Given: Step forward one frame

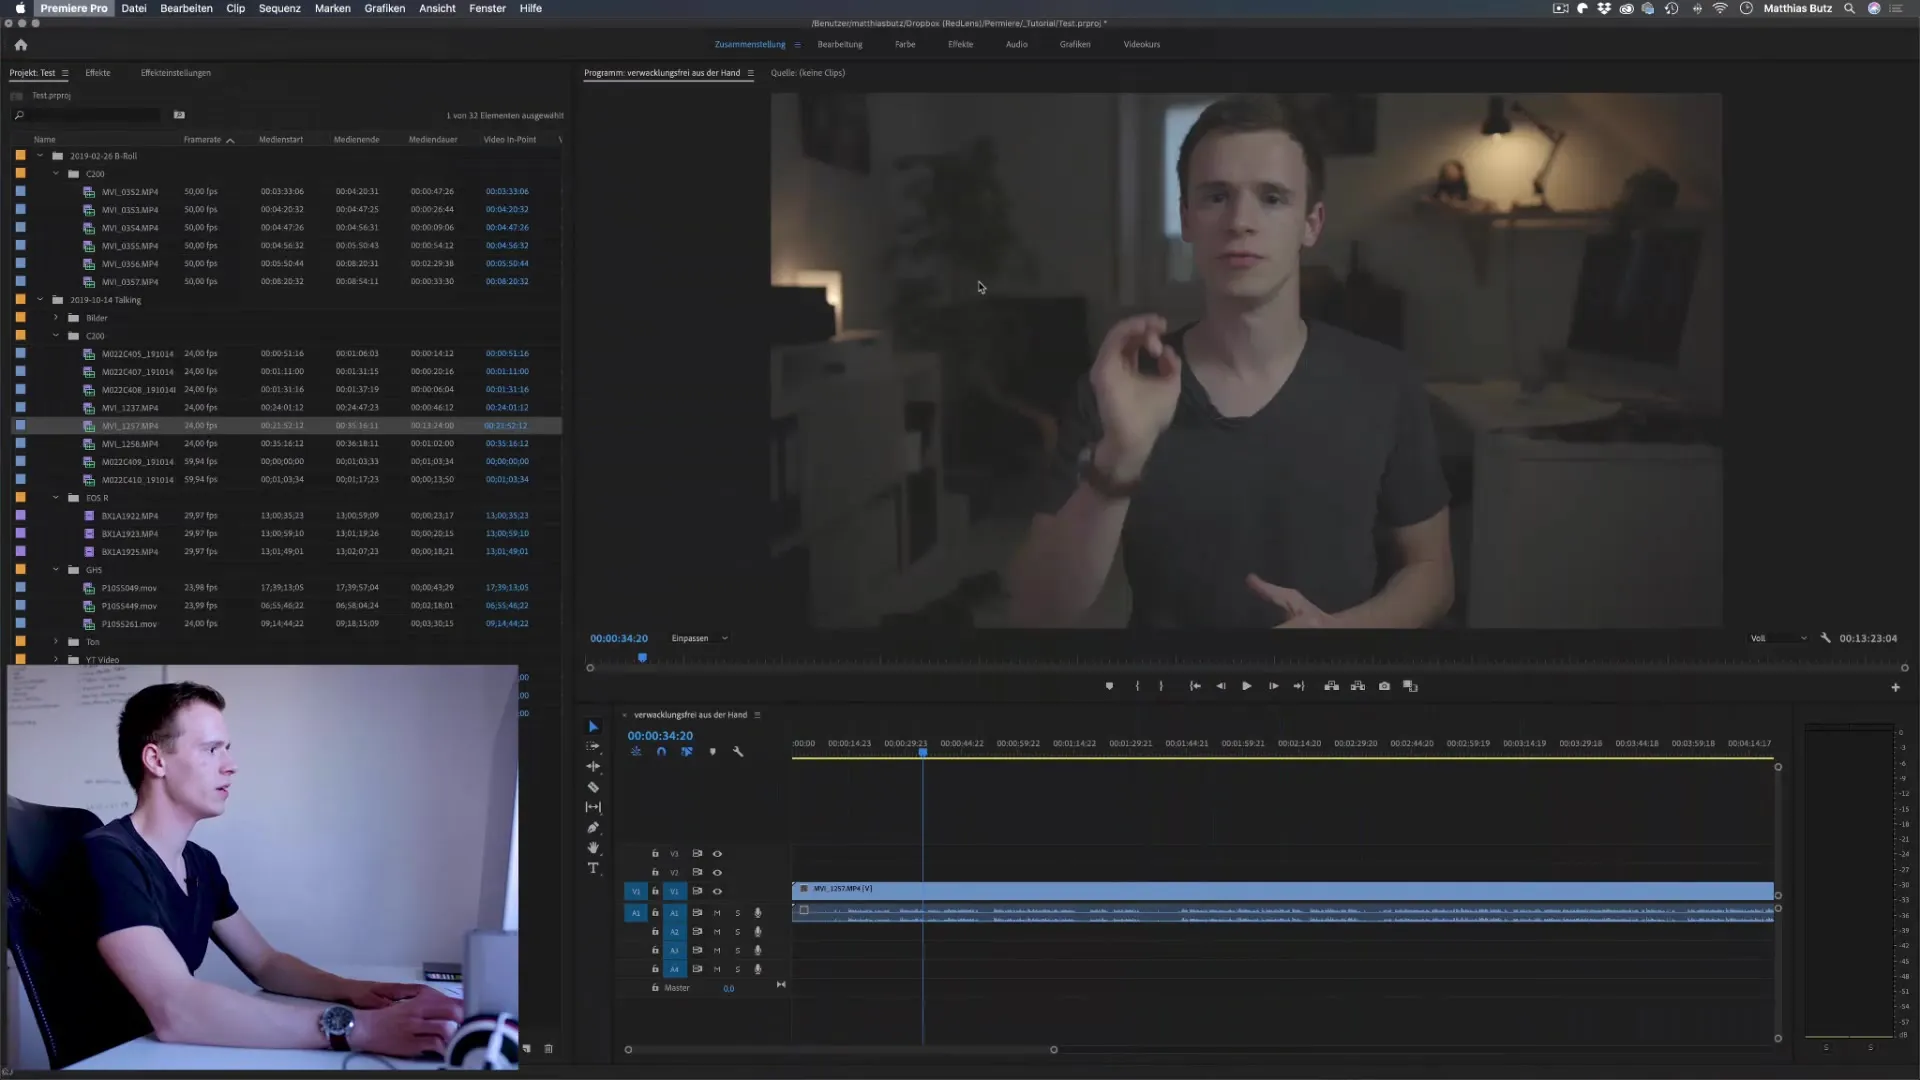Looking at the screenshot, I should (x=1273, y=686).
